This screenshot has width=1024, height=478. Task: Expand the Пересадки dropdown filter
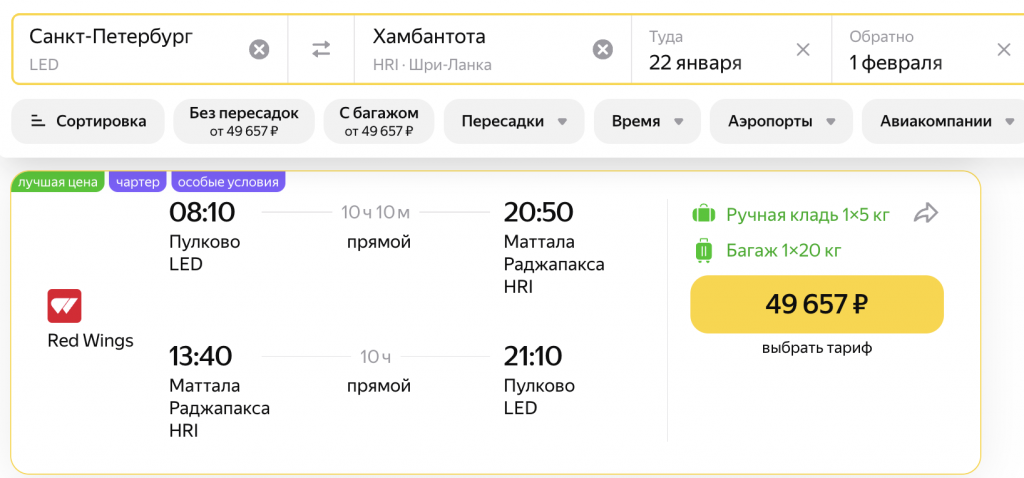pos(514,121)
